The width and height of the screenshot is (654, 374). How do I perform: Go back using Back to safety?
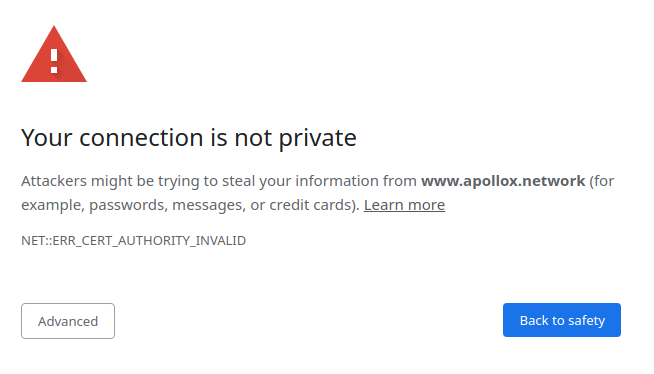point(562,320)
